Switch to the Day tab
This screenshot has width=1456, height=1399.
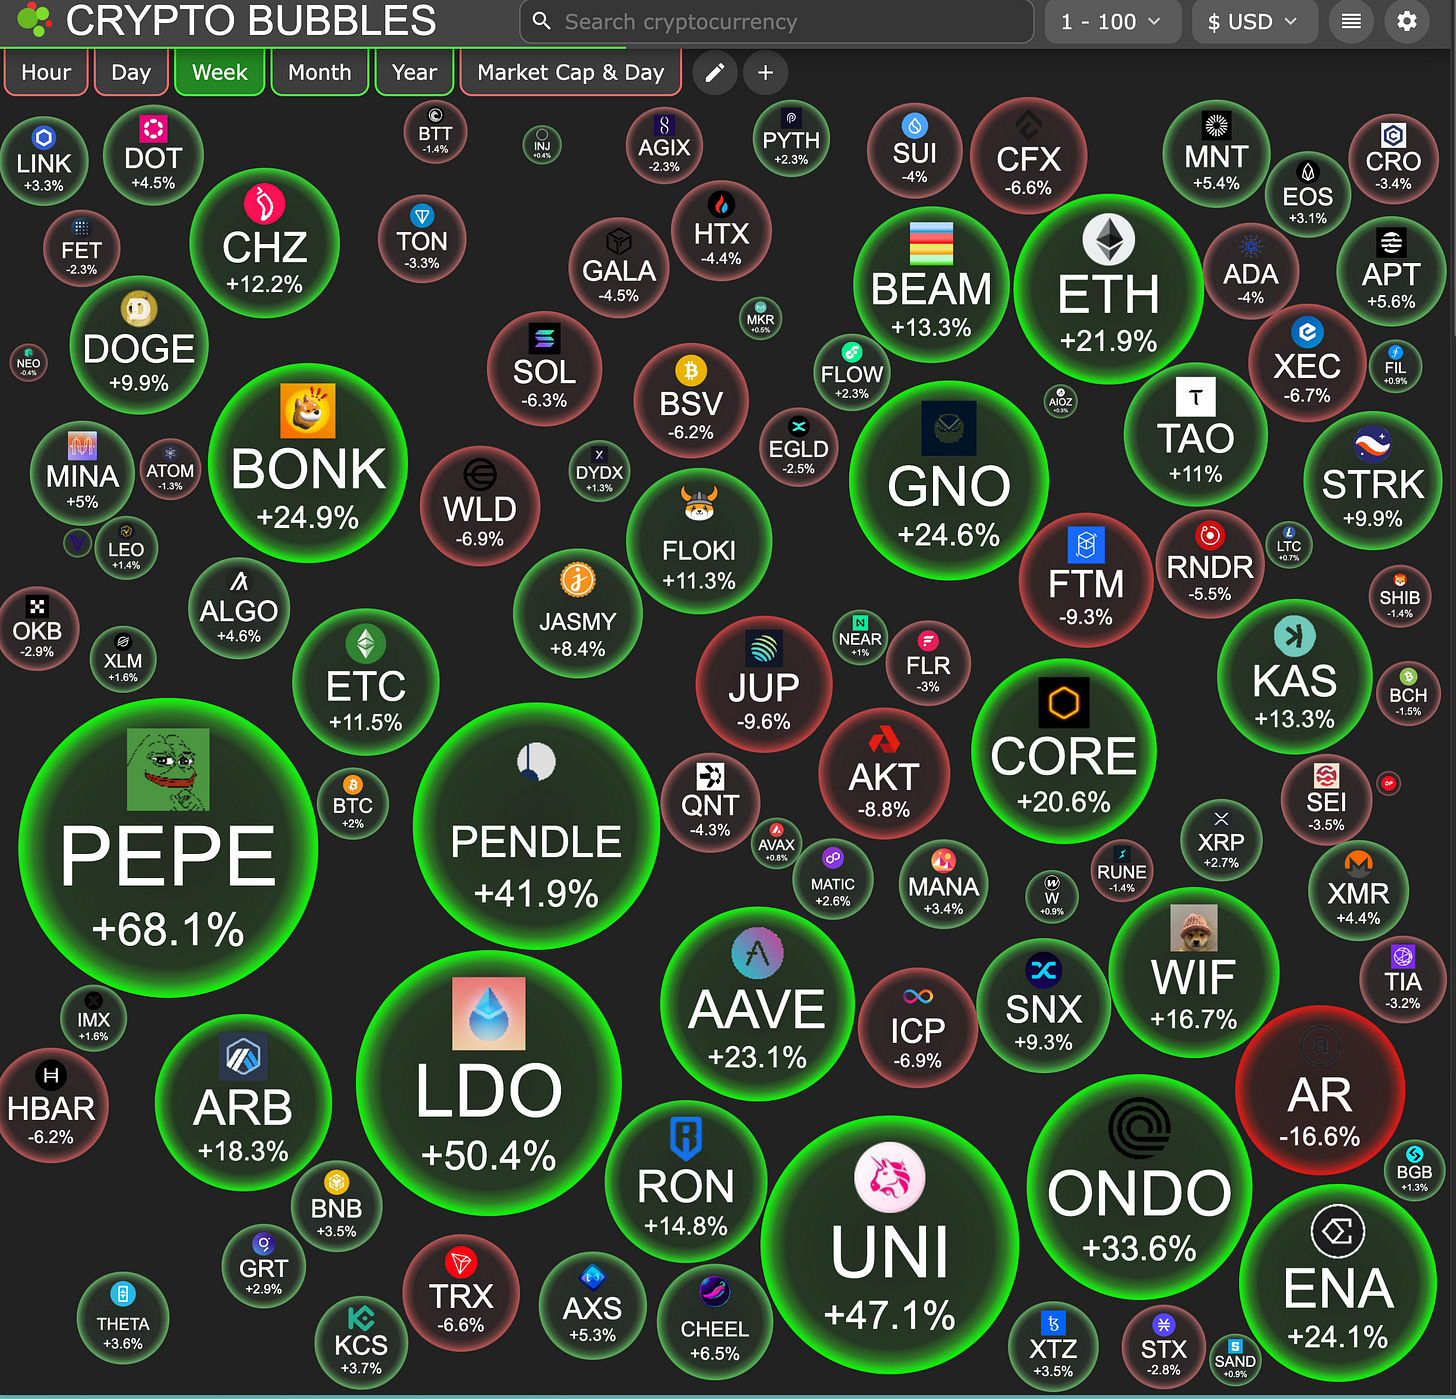(x=131, y=72)
